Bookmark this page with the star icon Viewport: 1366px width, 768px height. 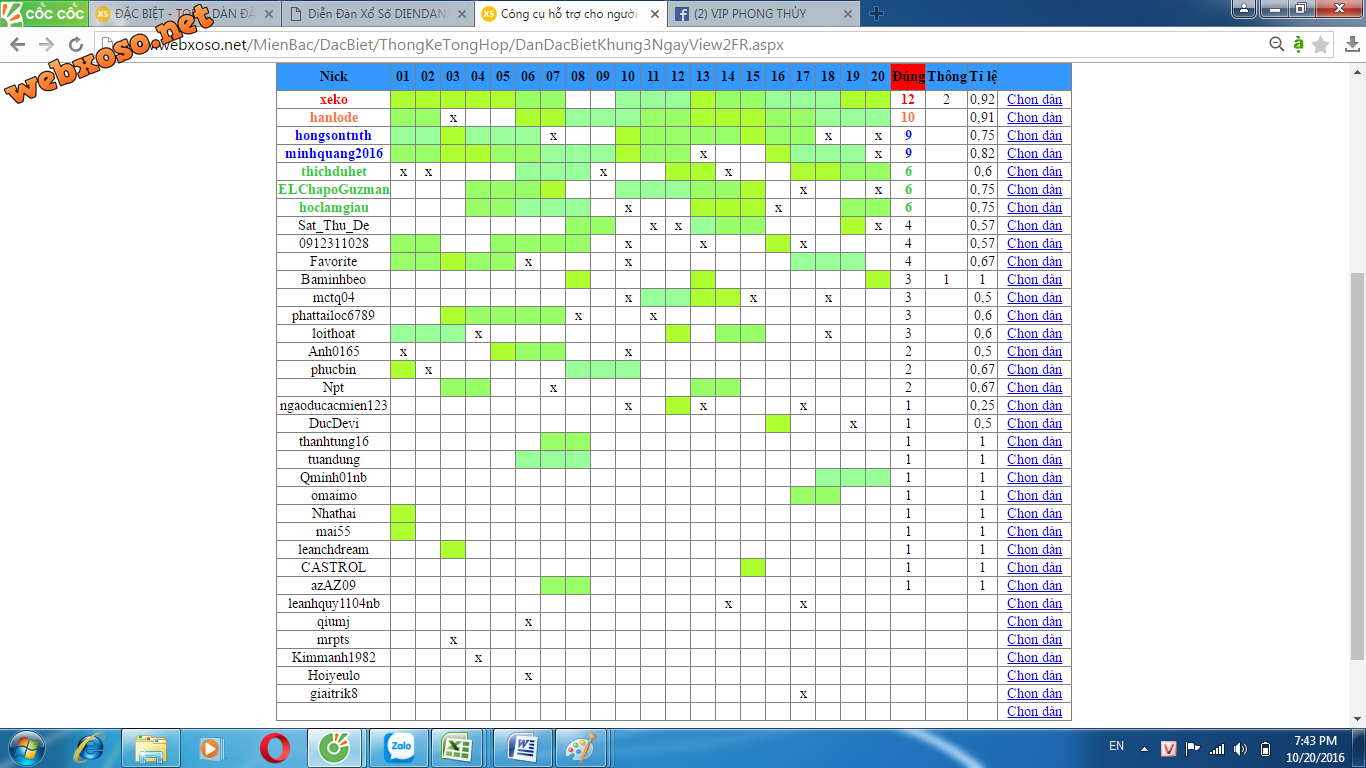click(x=1321, y=45)
